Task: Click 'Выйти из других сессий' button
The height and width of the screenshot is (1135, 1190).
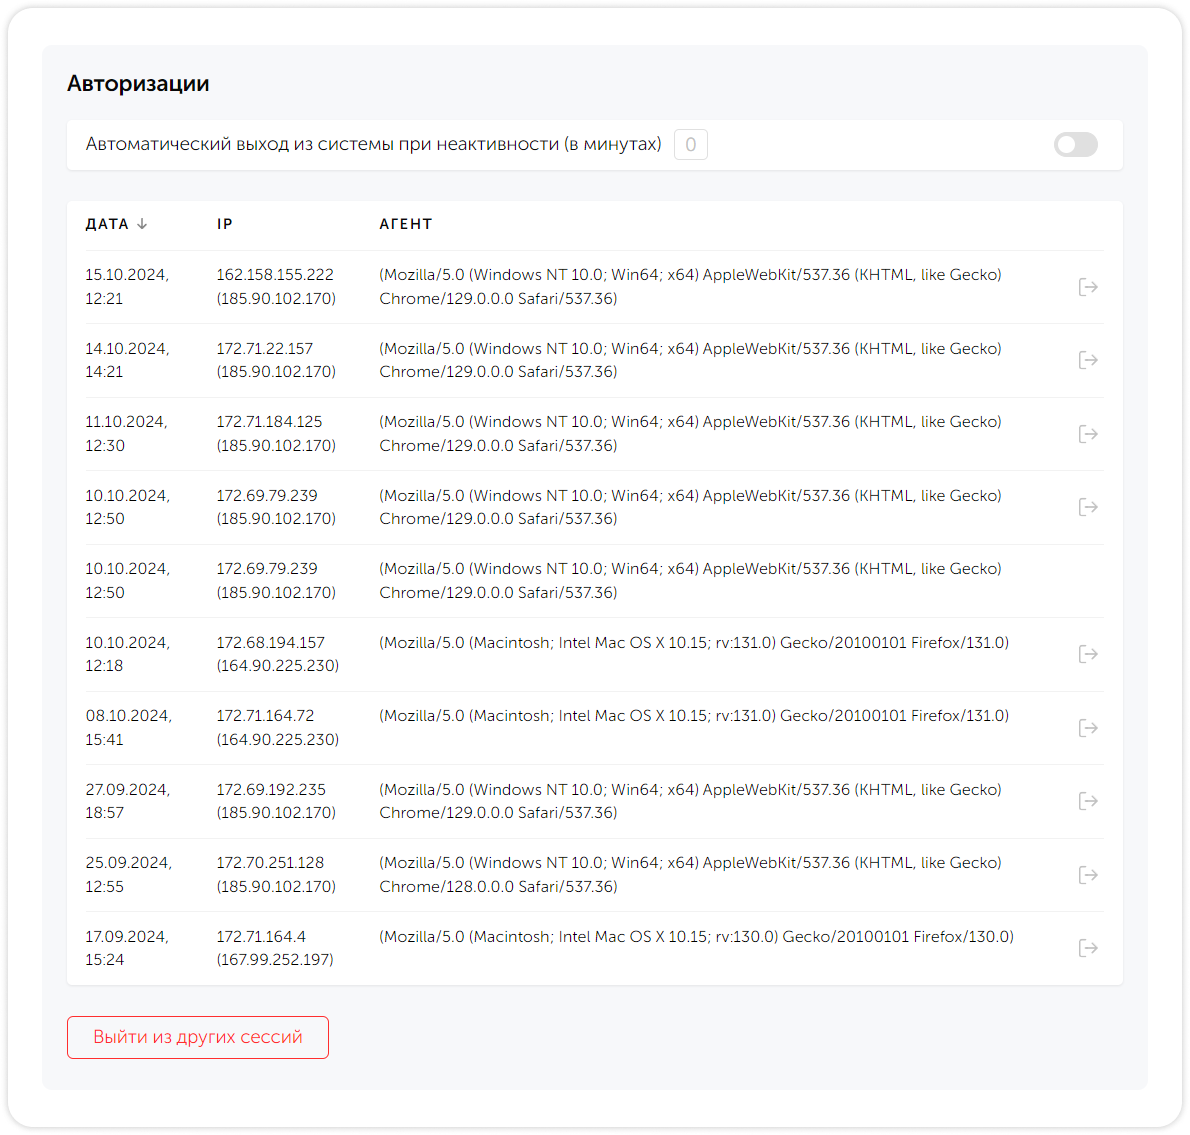Action: pyautogui.click(x=198, y=1037)
